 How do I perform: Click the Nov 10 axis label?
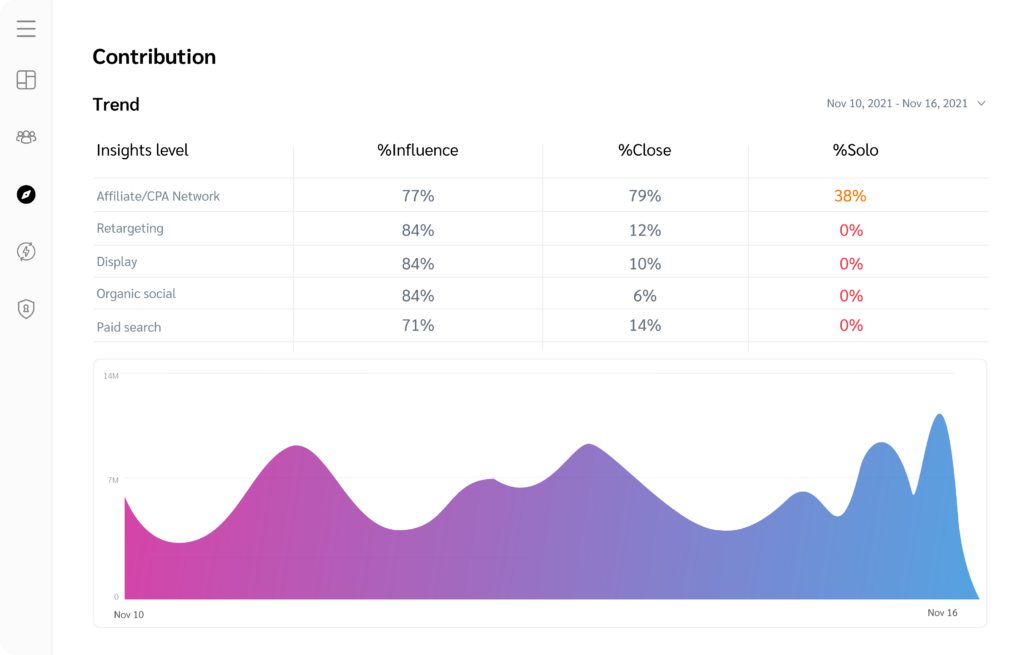[129, 614]
